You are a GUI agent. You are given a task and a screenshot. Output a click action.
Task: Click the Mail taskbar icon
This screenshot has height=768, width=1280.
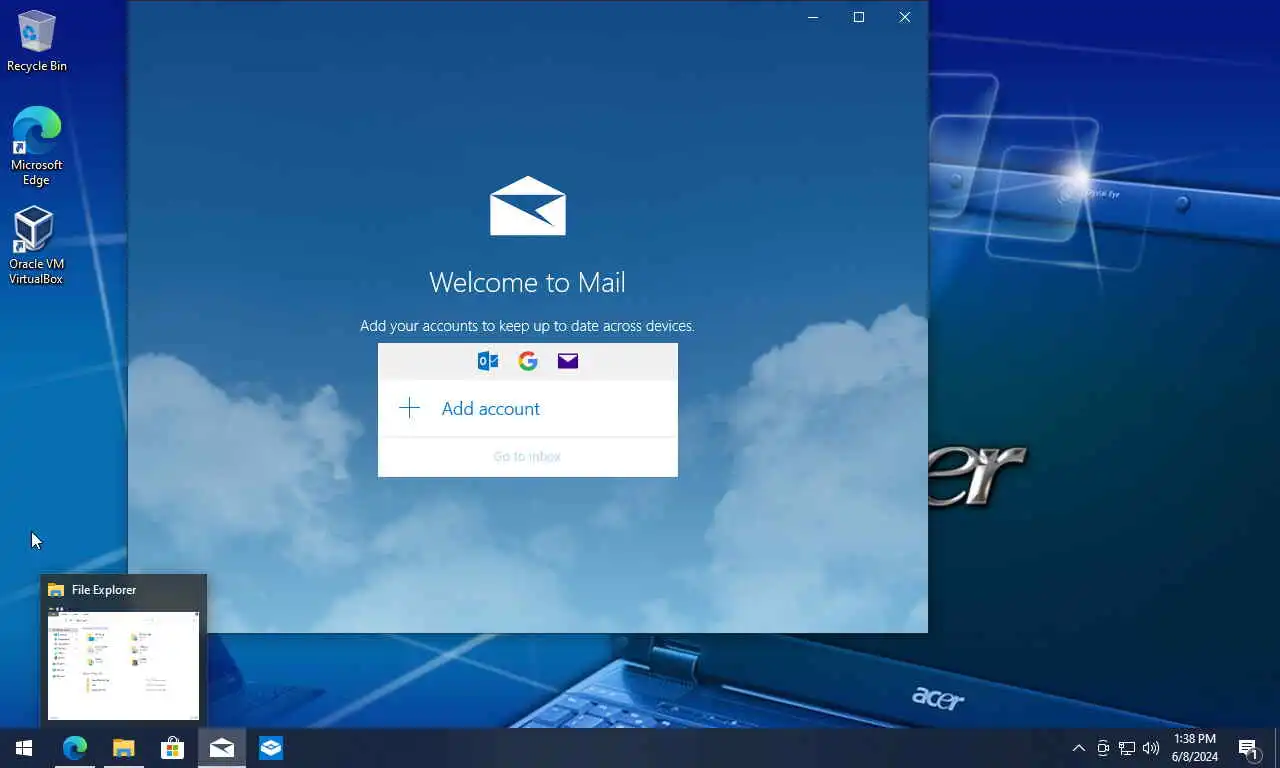coord(222,748)
